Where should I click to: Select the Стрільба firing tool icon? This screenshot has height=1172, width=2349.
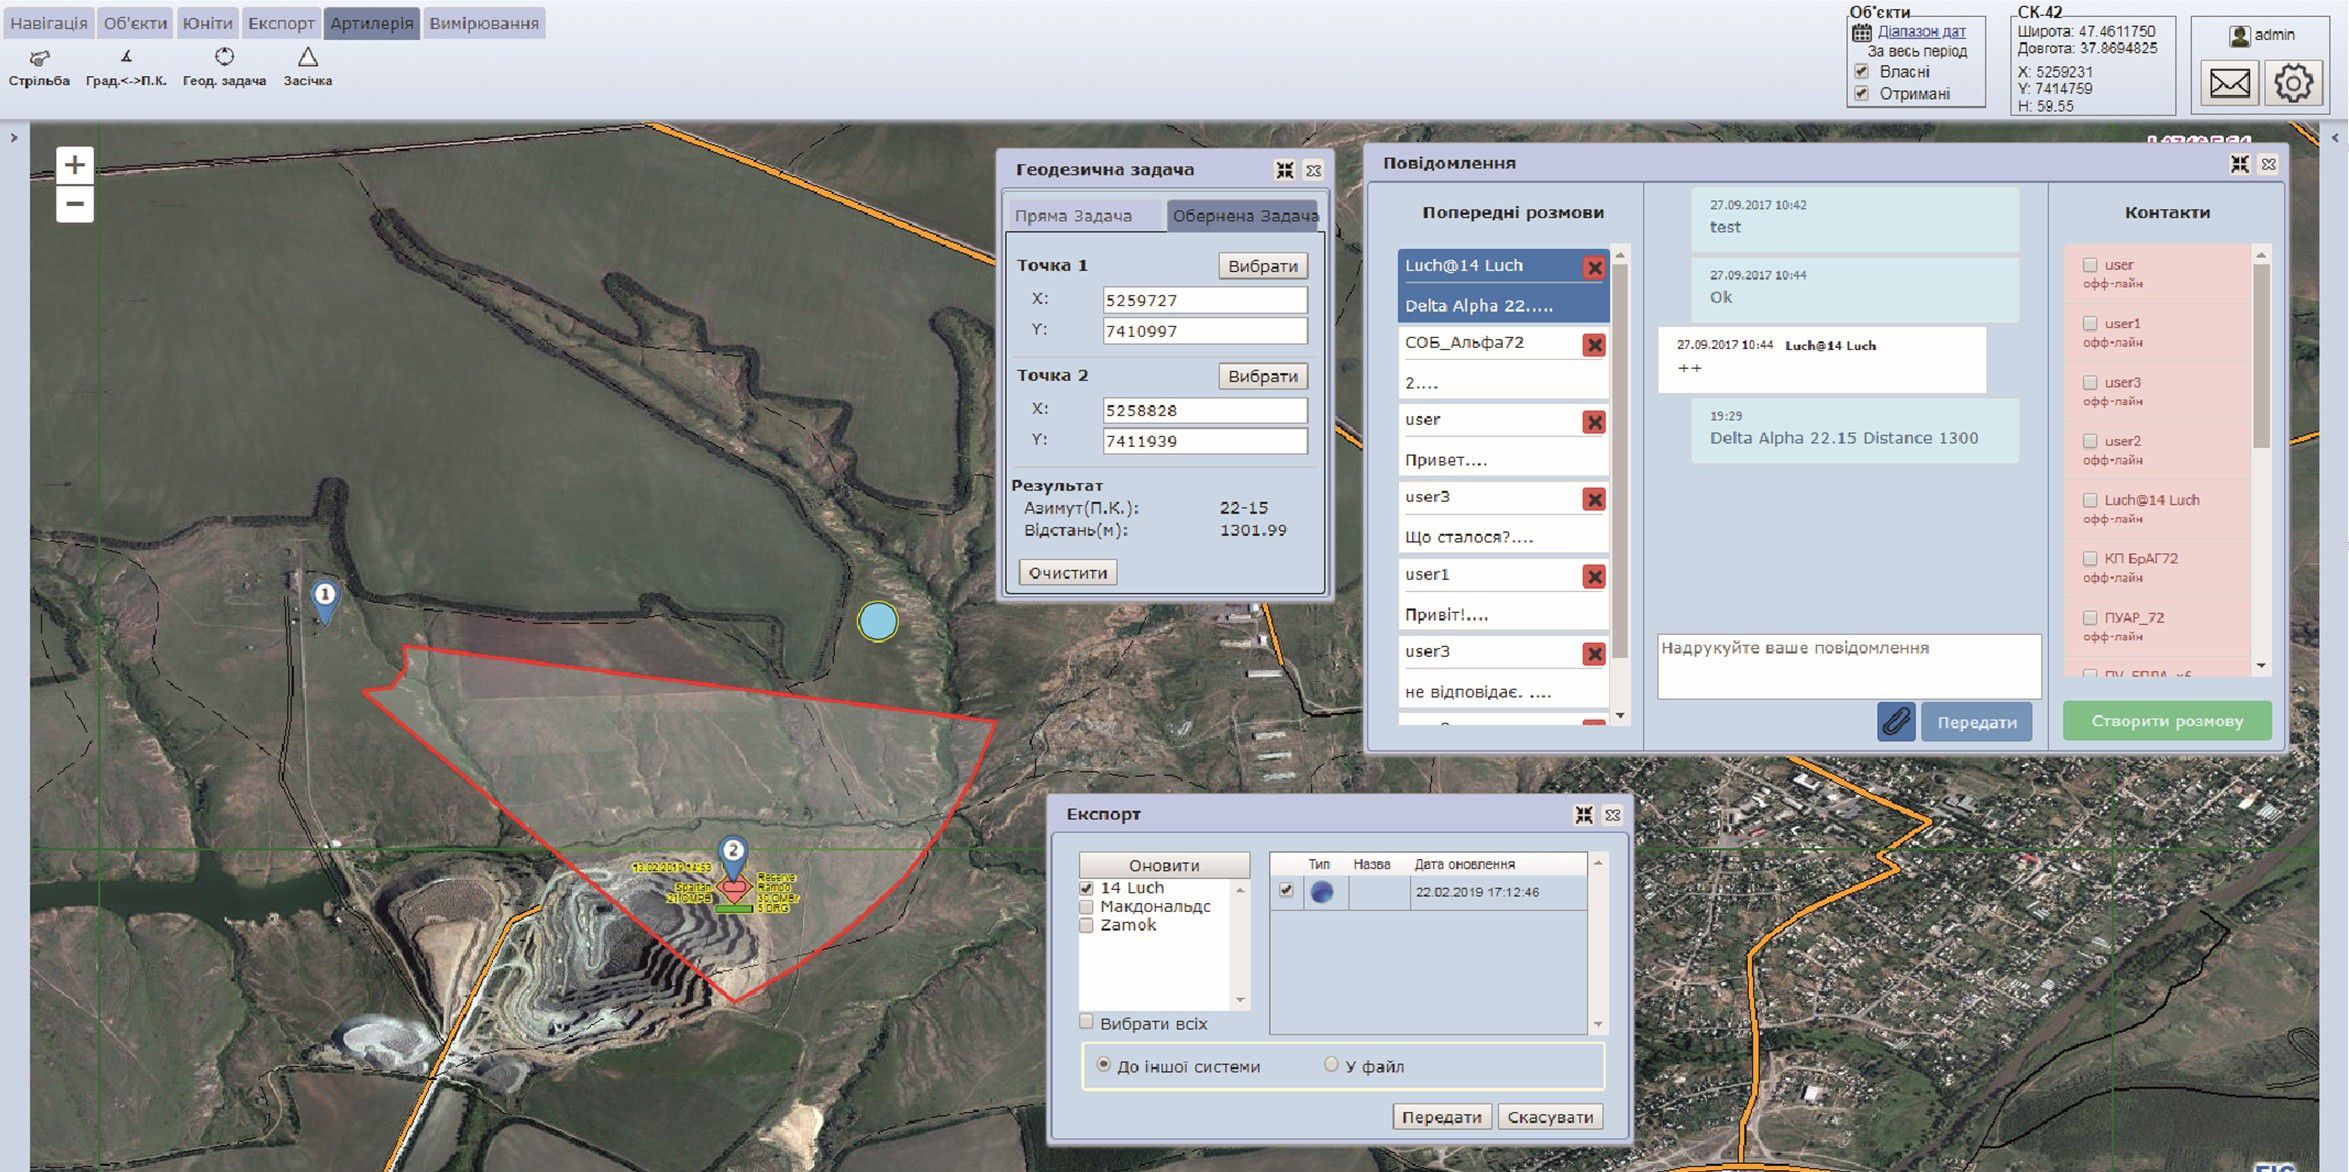coord(39,59)
